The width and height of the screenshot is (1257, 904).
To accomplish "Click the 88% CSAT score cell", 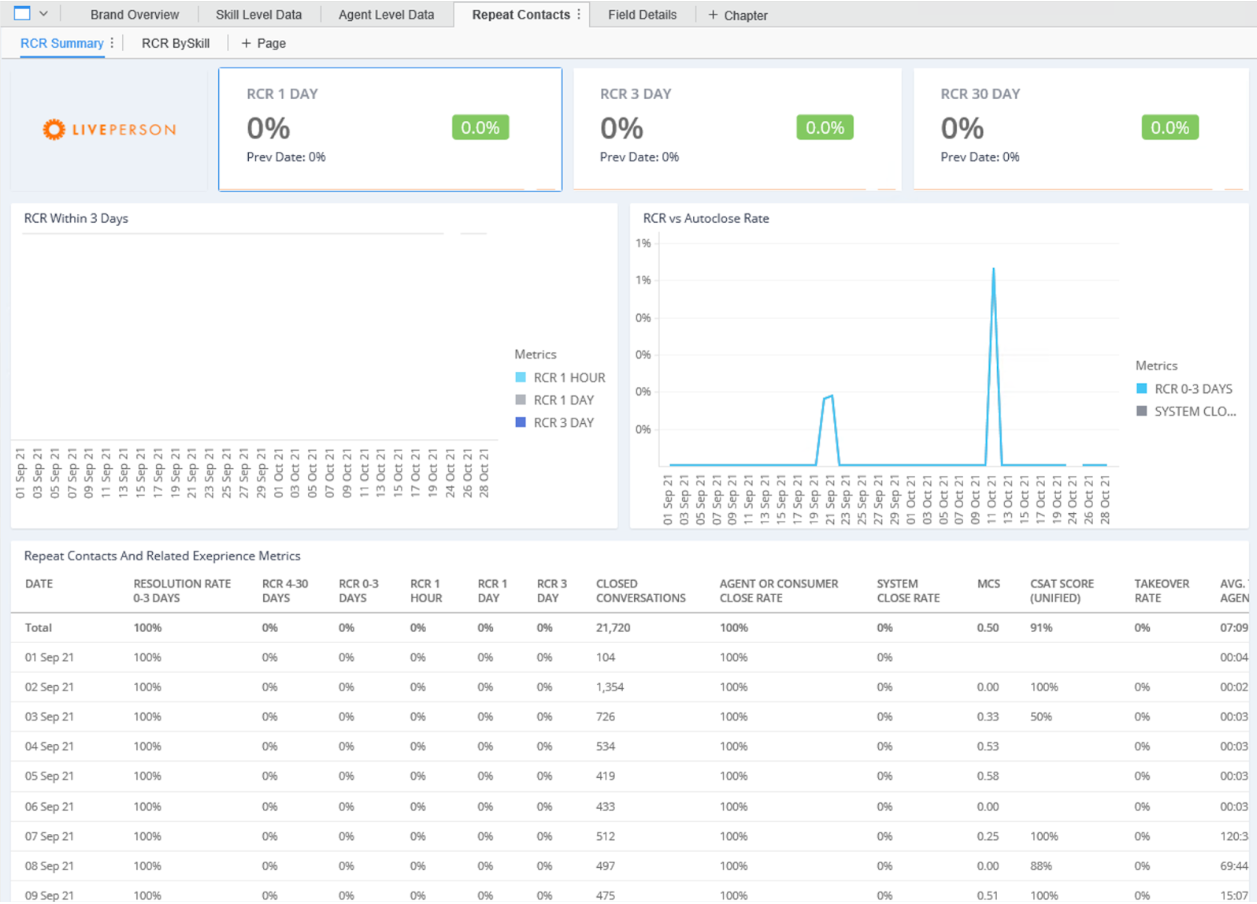I will (1042, 866).
